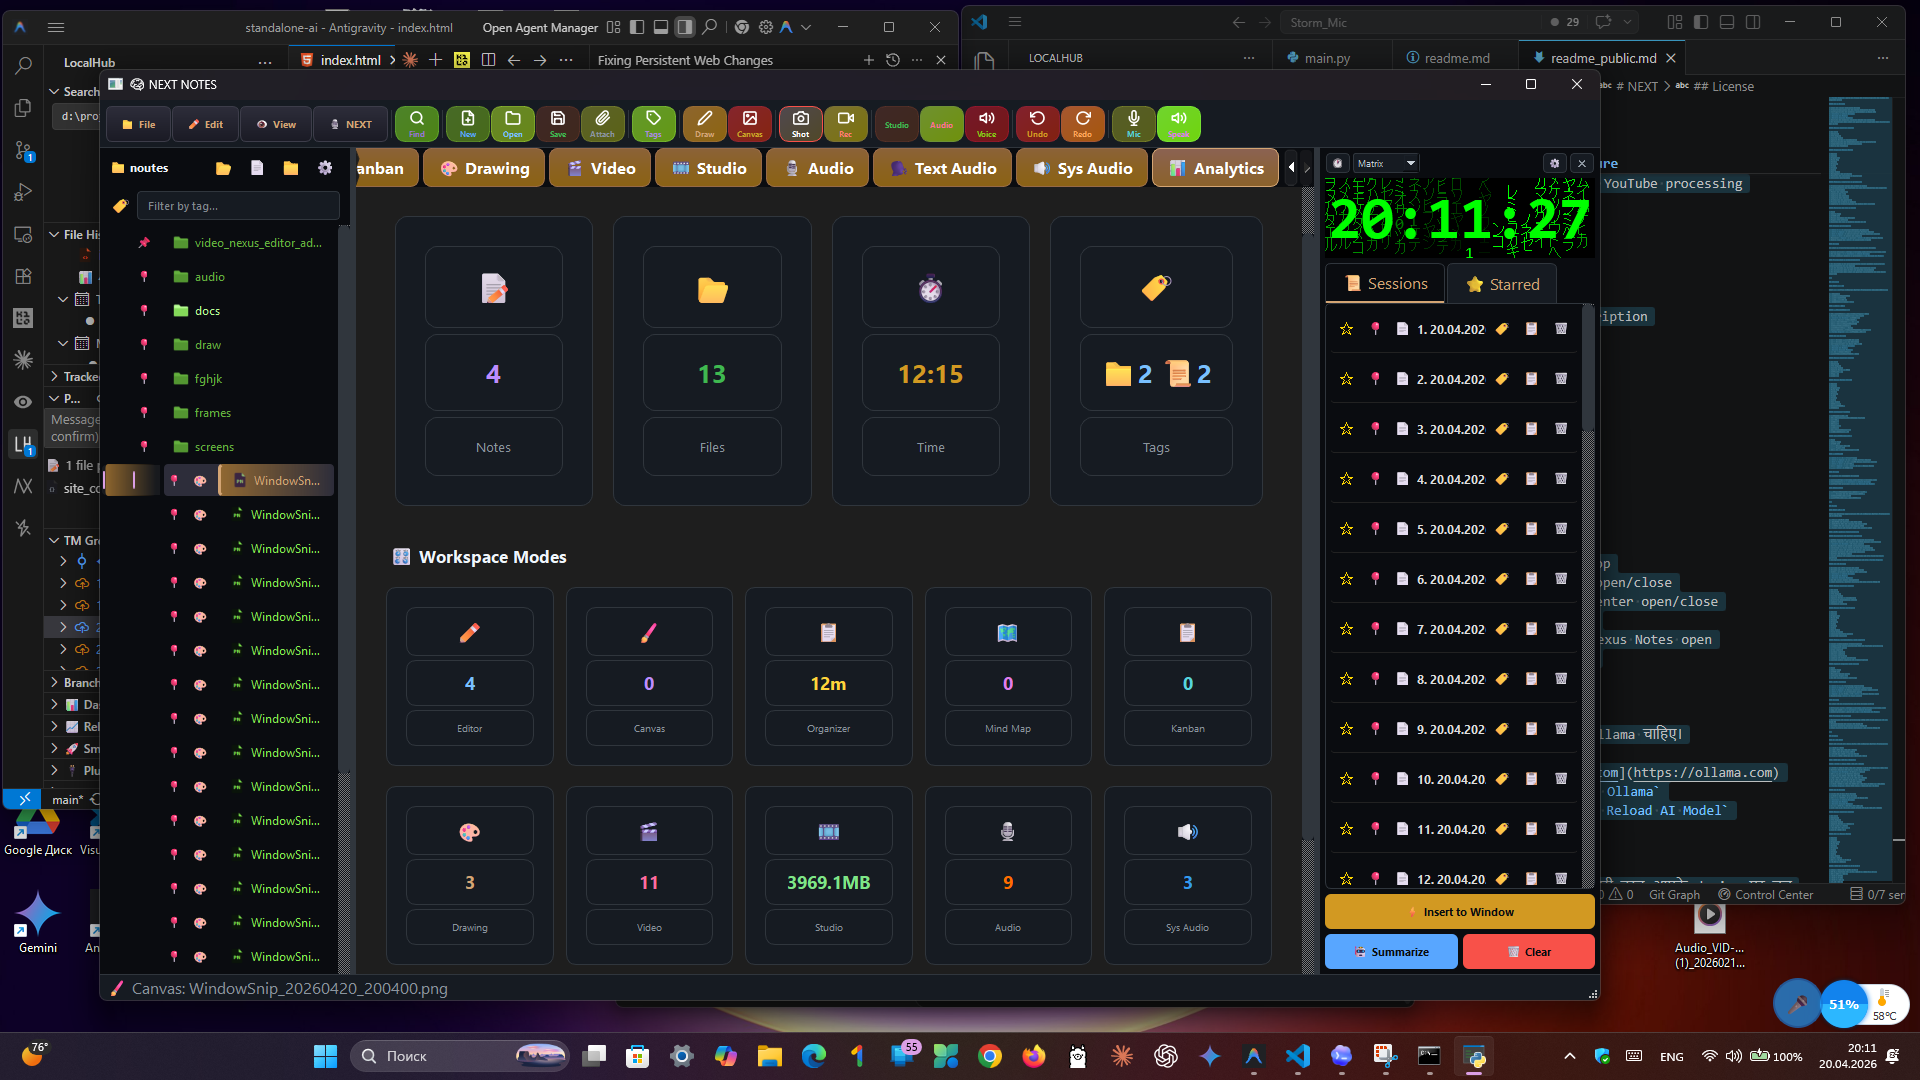Screen dimensions: 1920x1080
Task: Click the bright green Speak icon
Action: pyautogui.click(x=1179, y=124)
